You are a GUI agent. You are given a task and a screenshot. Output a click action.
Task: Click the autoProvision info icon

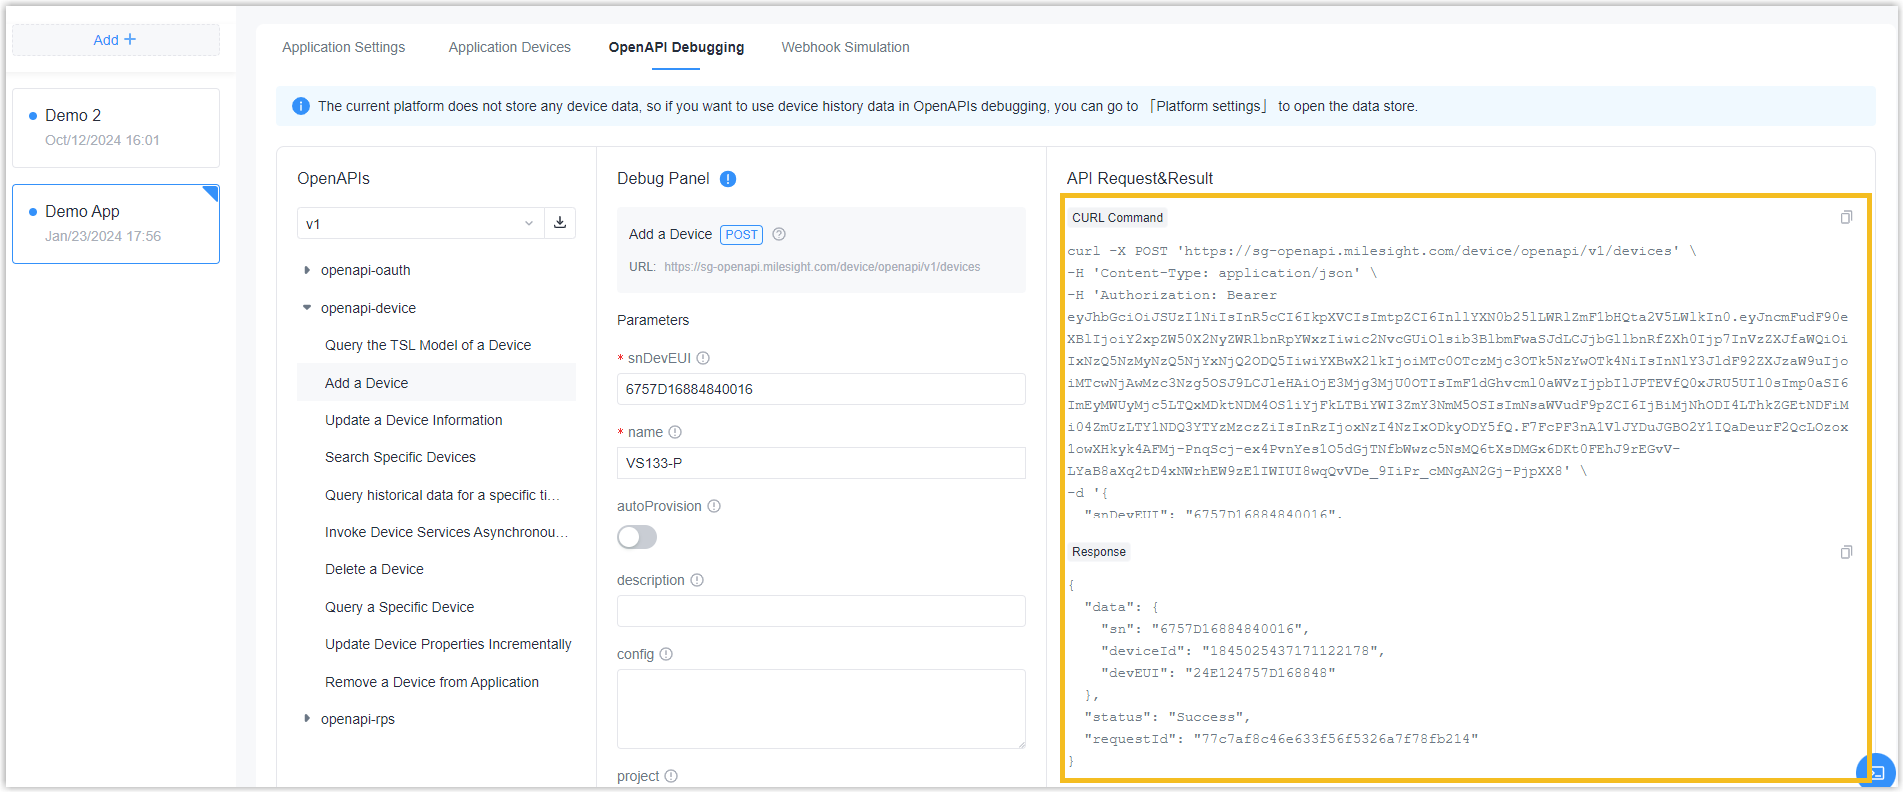[x=714, y=506]
